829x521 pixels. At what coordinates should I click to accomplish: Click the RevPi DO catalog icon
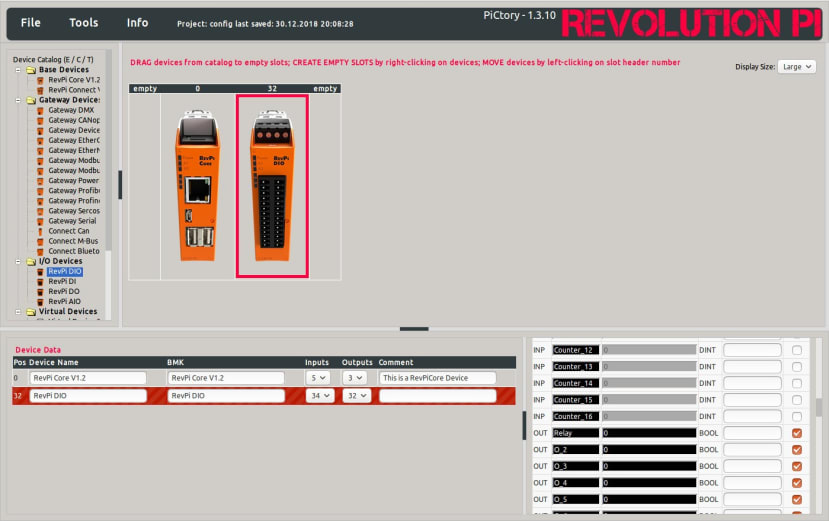click(40, 291)
